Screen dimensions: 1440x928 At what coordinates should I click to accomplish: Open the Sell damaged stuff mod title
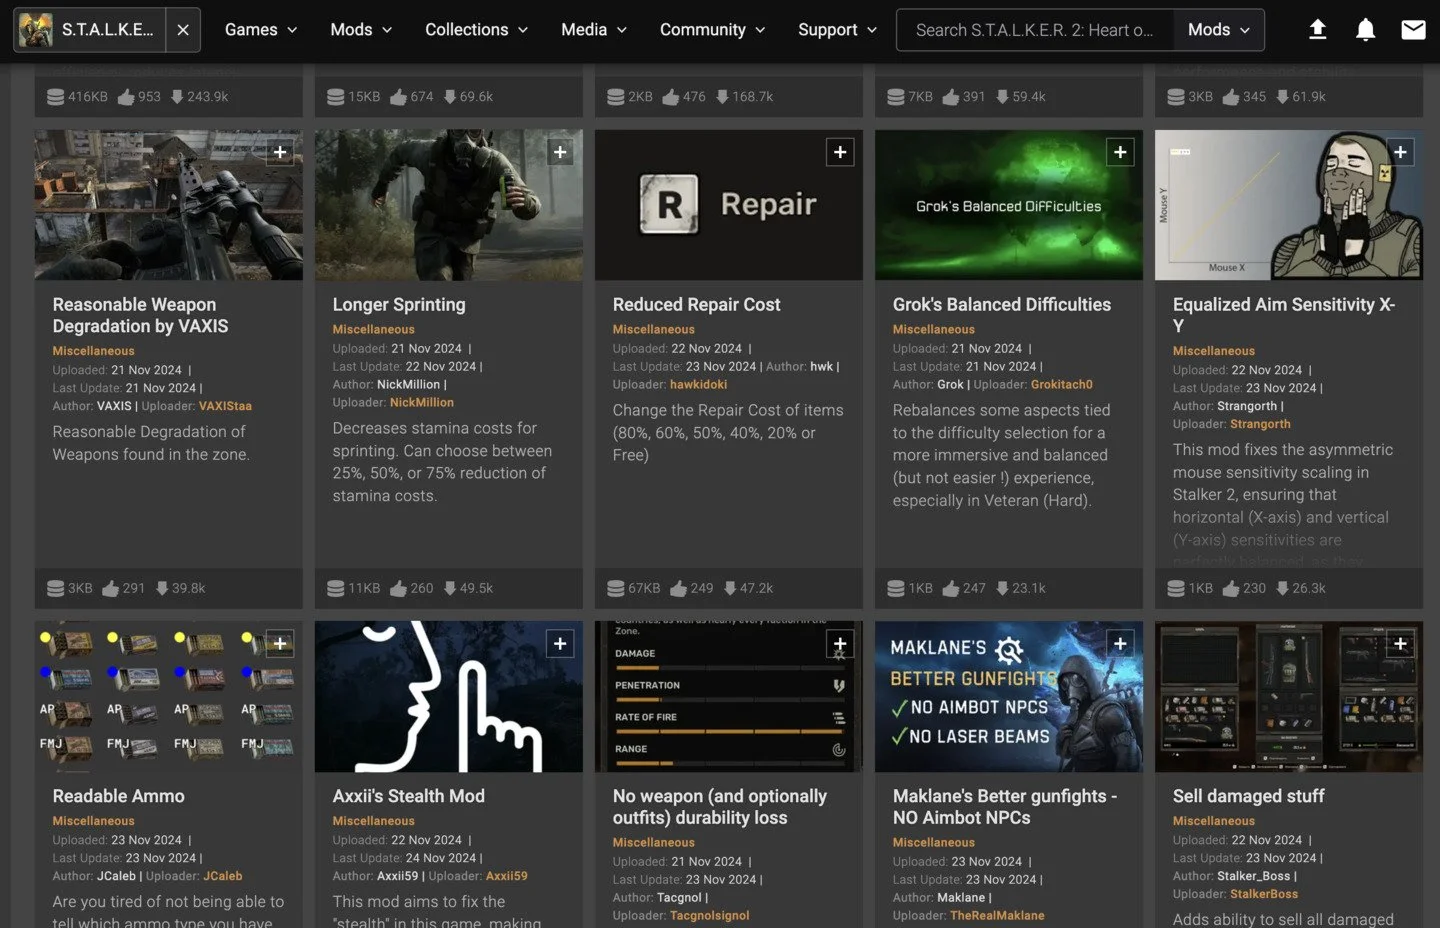[x=1248, y=796]
